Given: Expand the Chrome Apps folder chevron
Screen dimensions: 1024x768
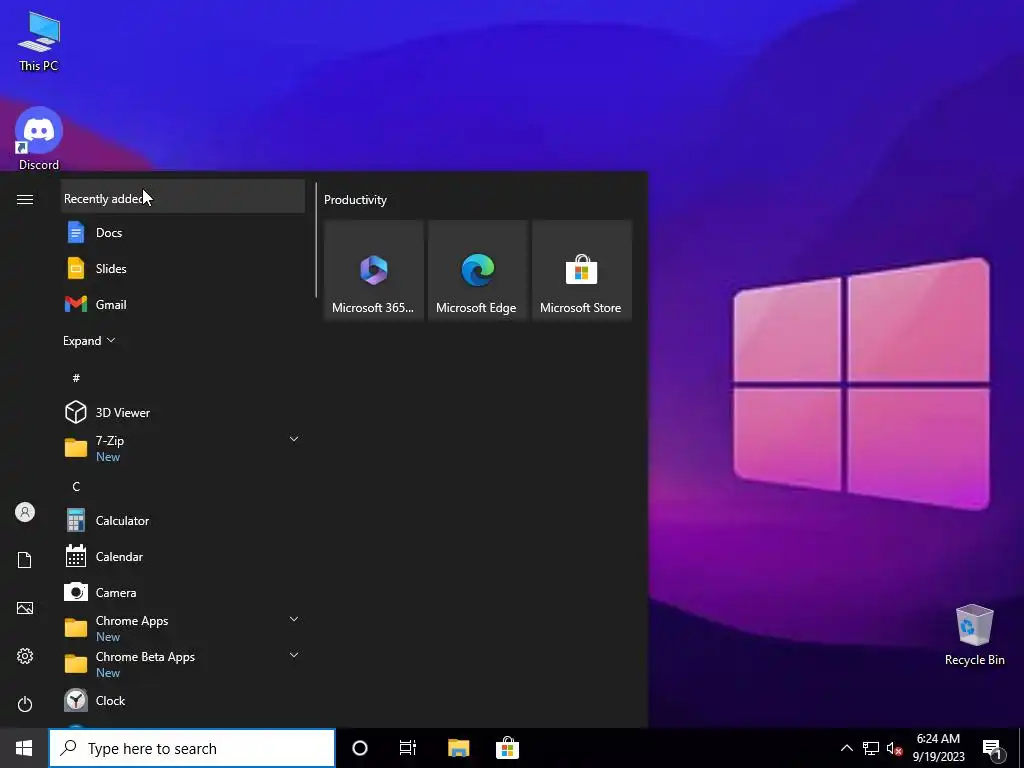Looking at the screenshot, I should click(x=294, y=618).
